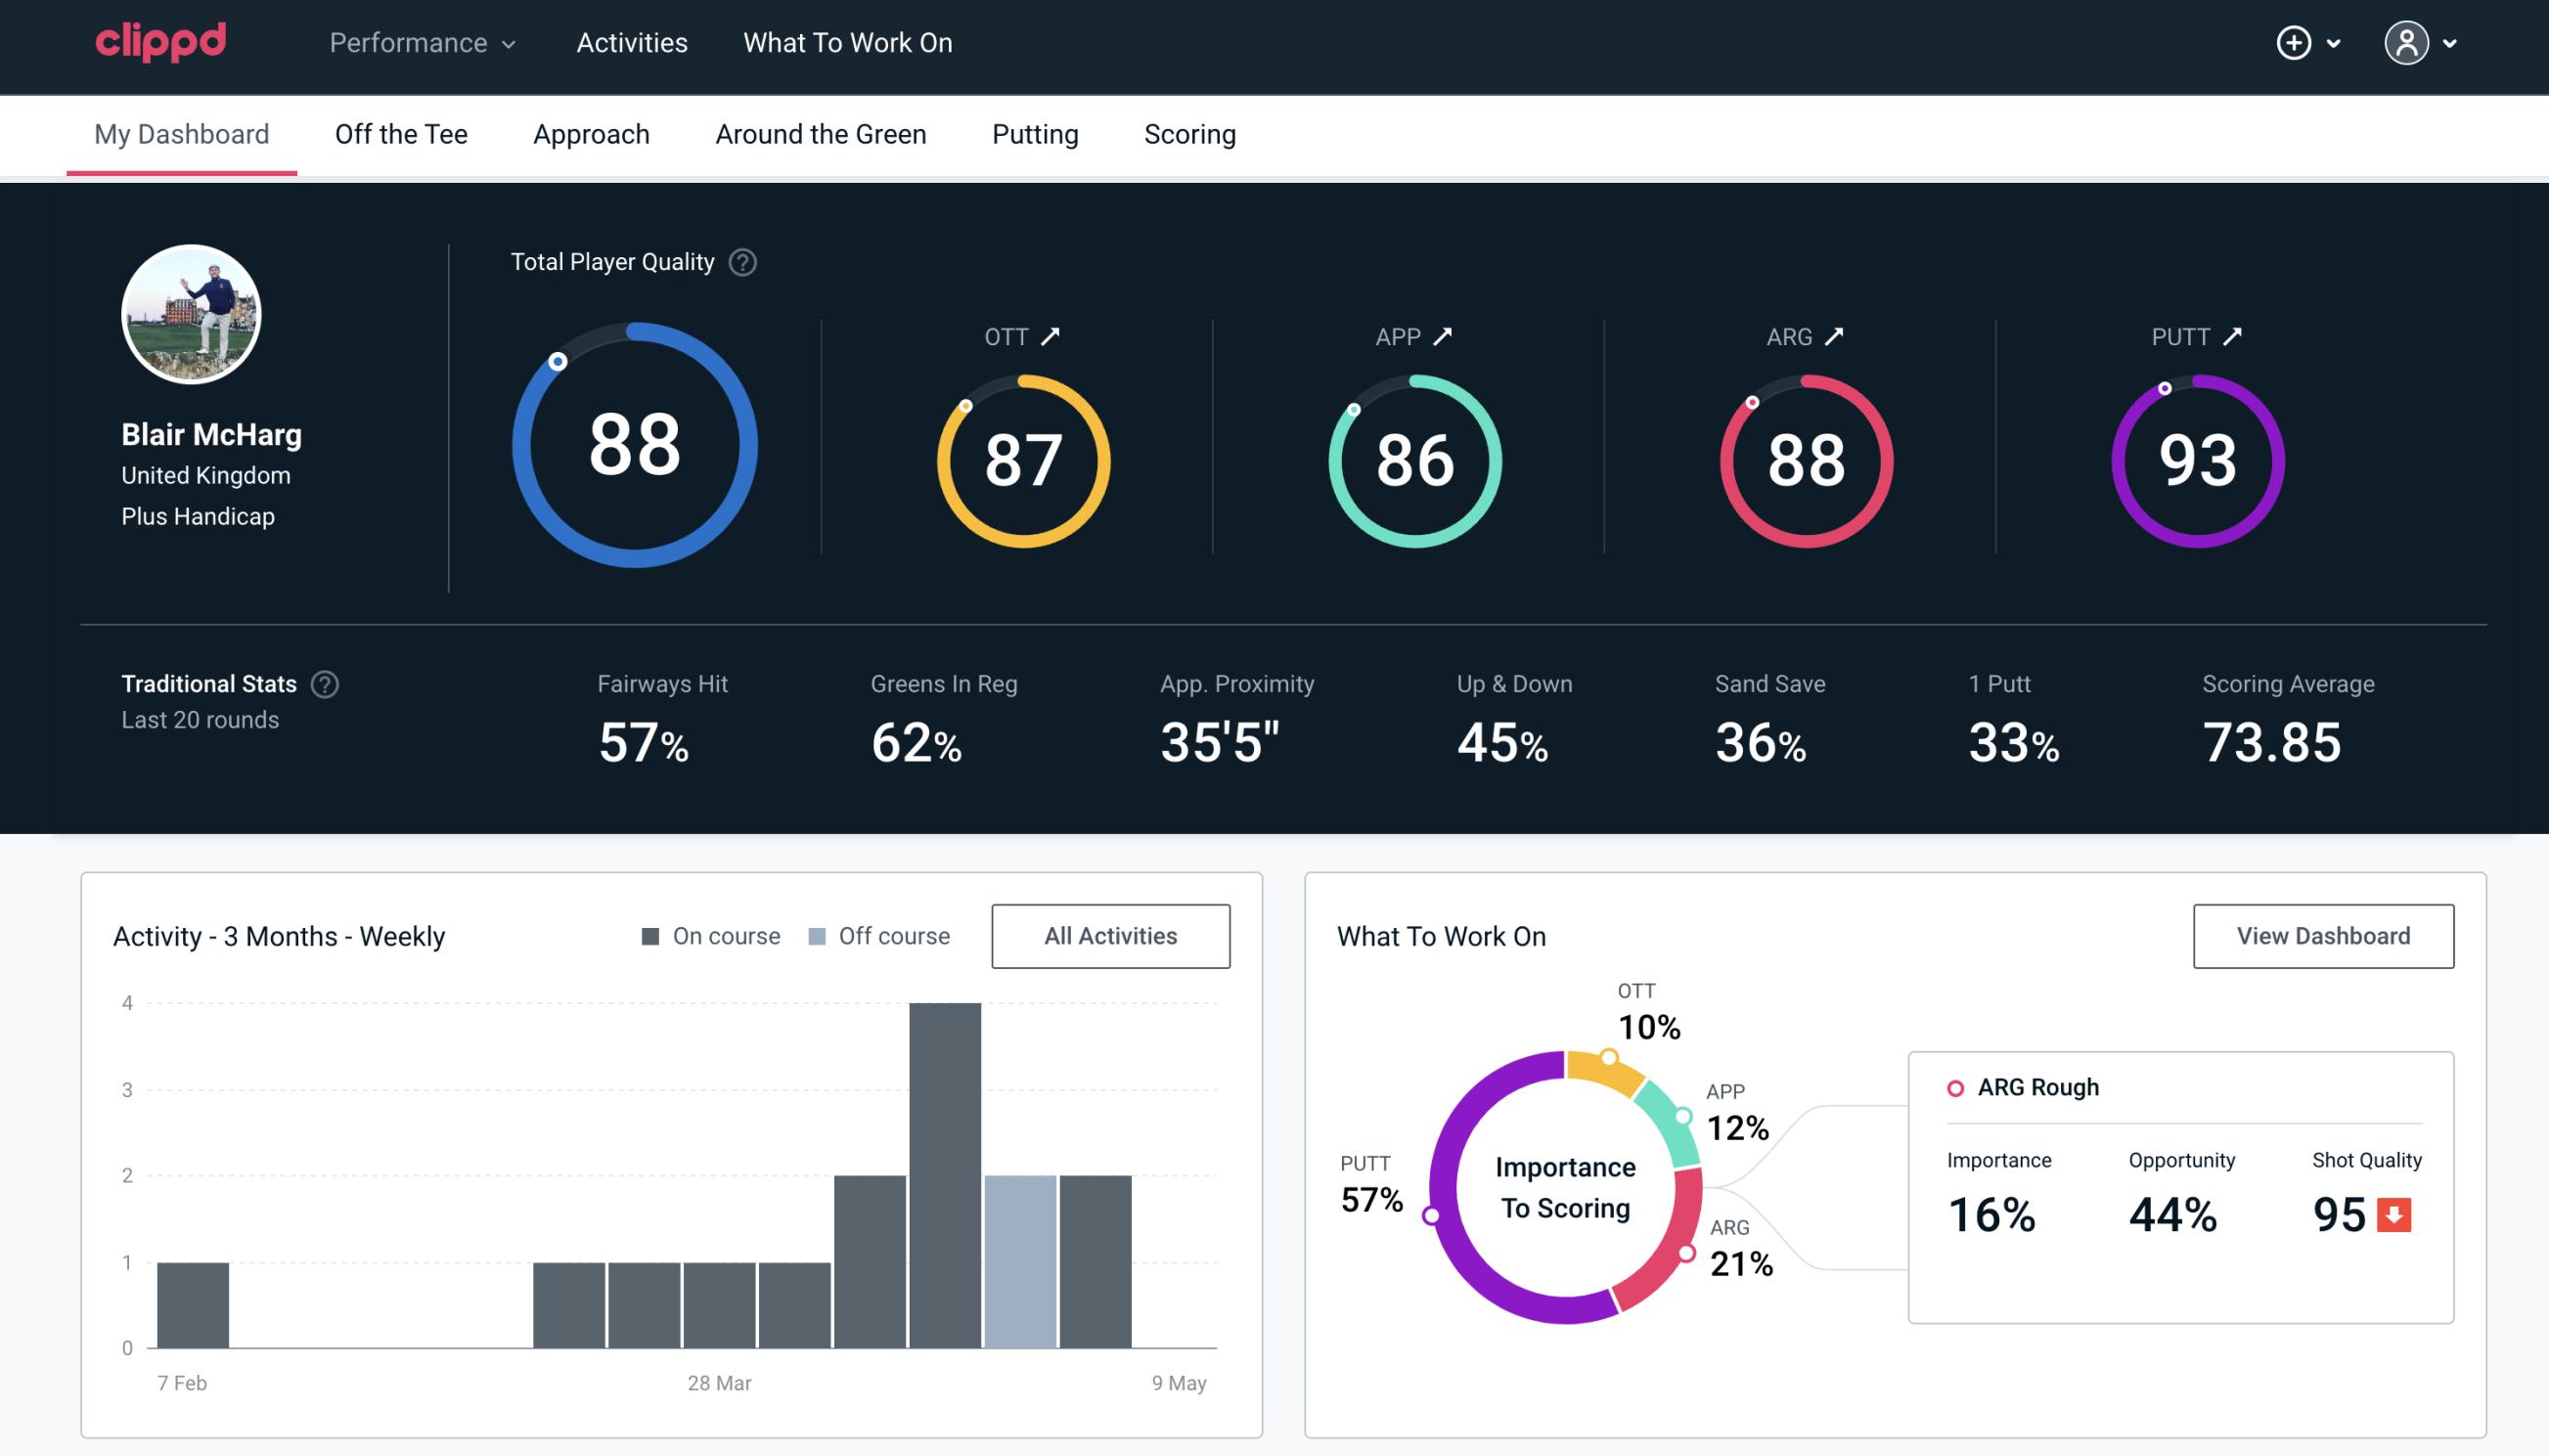The image size is (2549, 1456).
Task: Click the PUTT trending arrow icon
Action: 2234,336
